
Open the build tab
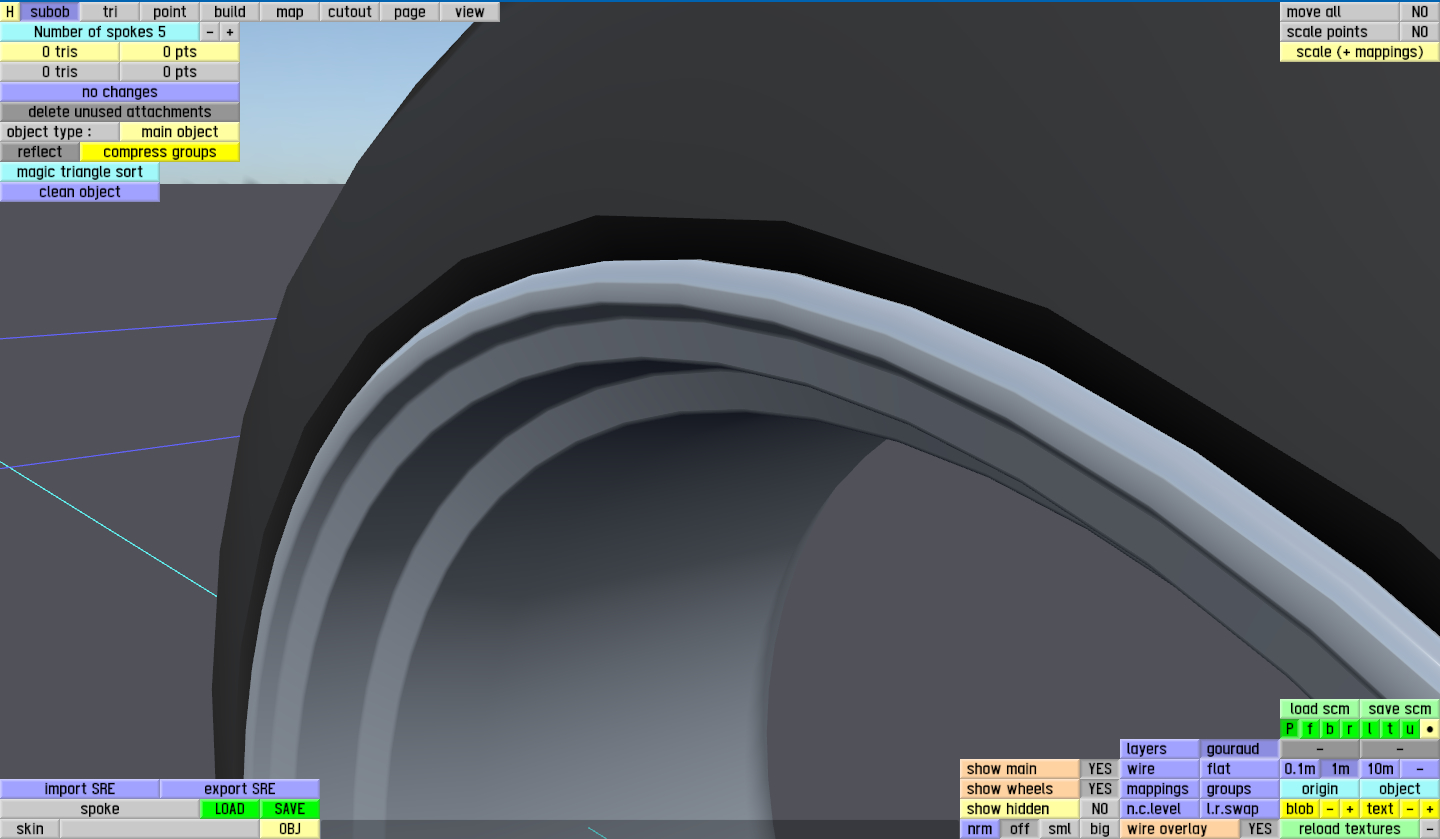click(x=230, y=12)
